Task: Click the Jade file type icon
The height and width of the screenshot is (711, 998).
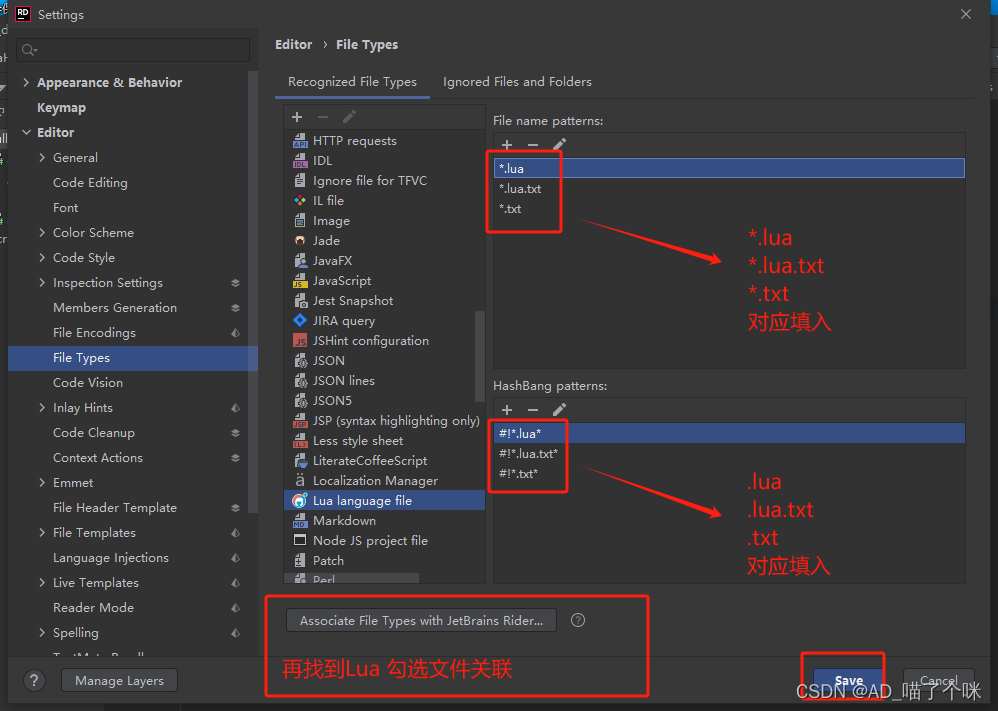Action: tap(300, 241)
